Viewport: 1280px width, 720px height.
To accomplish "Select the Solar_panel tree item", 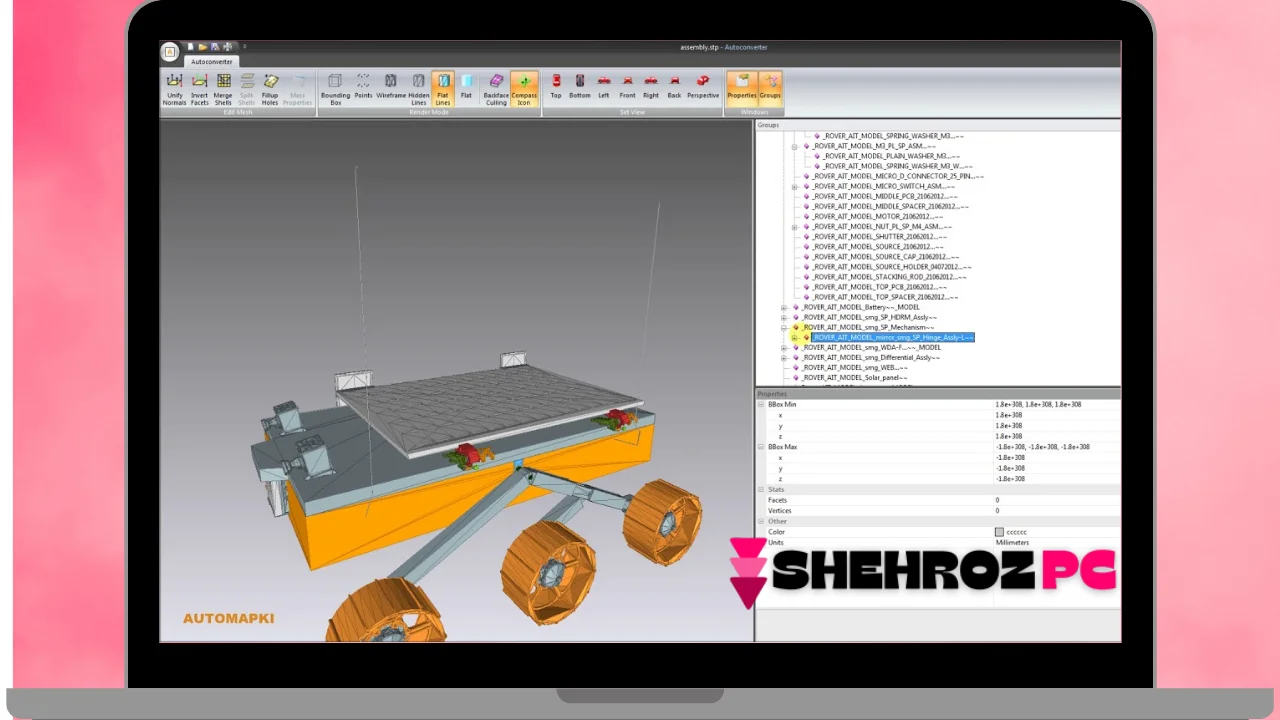I will click(854, 378).
